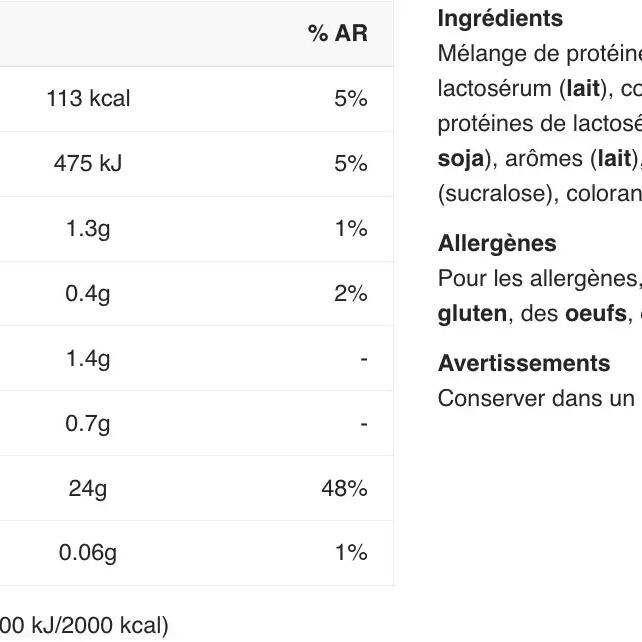The image size is (642, 642).
Task: Click the 2% reference intake cell
Action: tap(350, 294)
